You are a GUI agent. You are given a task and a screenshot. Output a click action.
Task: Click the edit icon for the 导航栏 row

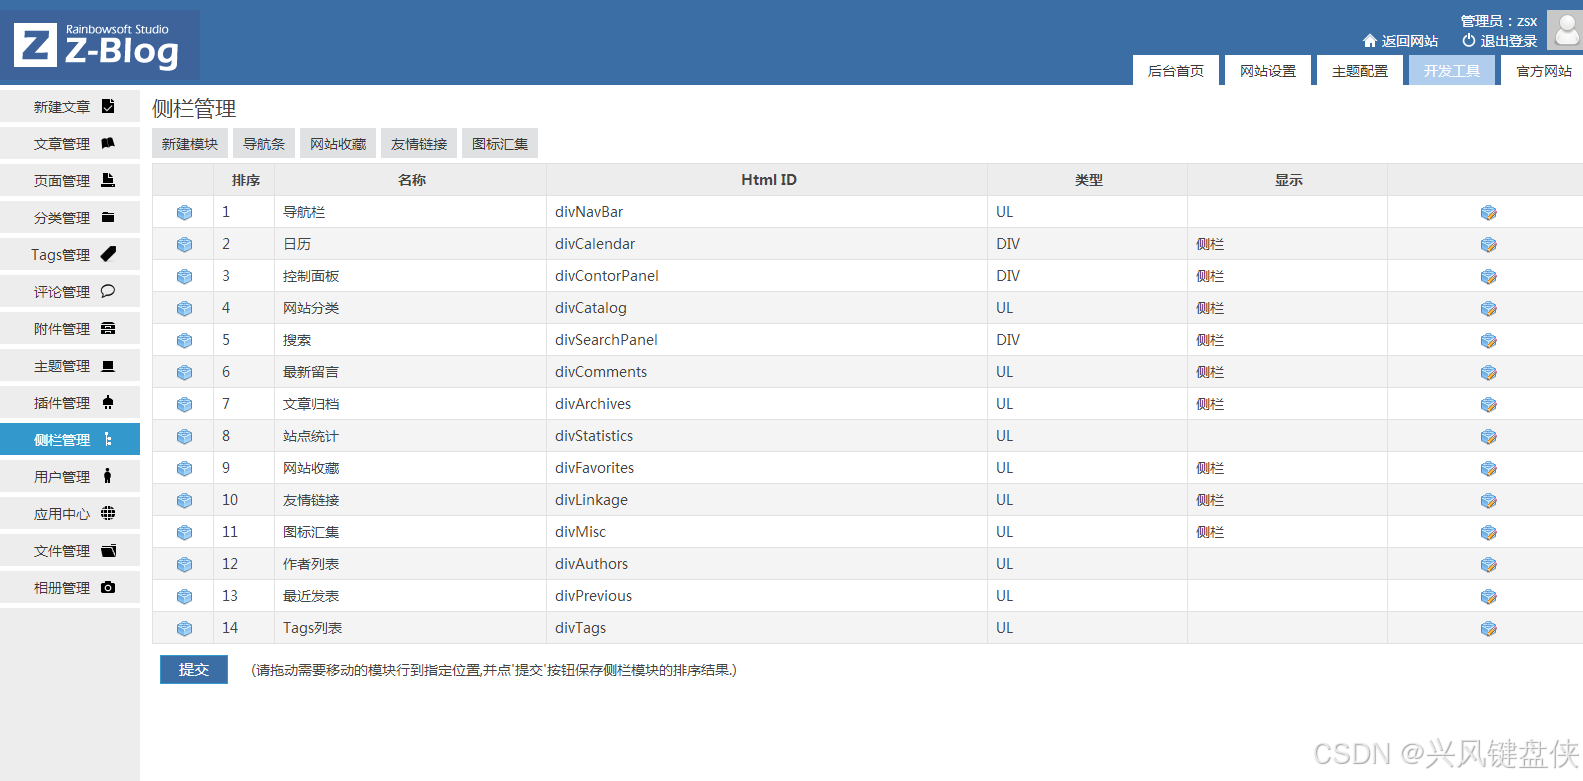[x=1488, y=213]
